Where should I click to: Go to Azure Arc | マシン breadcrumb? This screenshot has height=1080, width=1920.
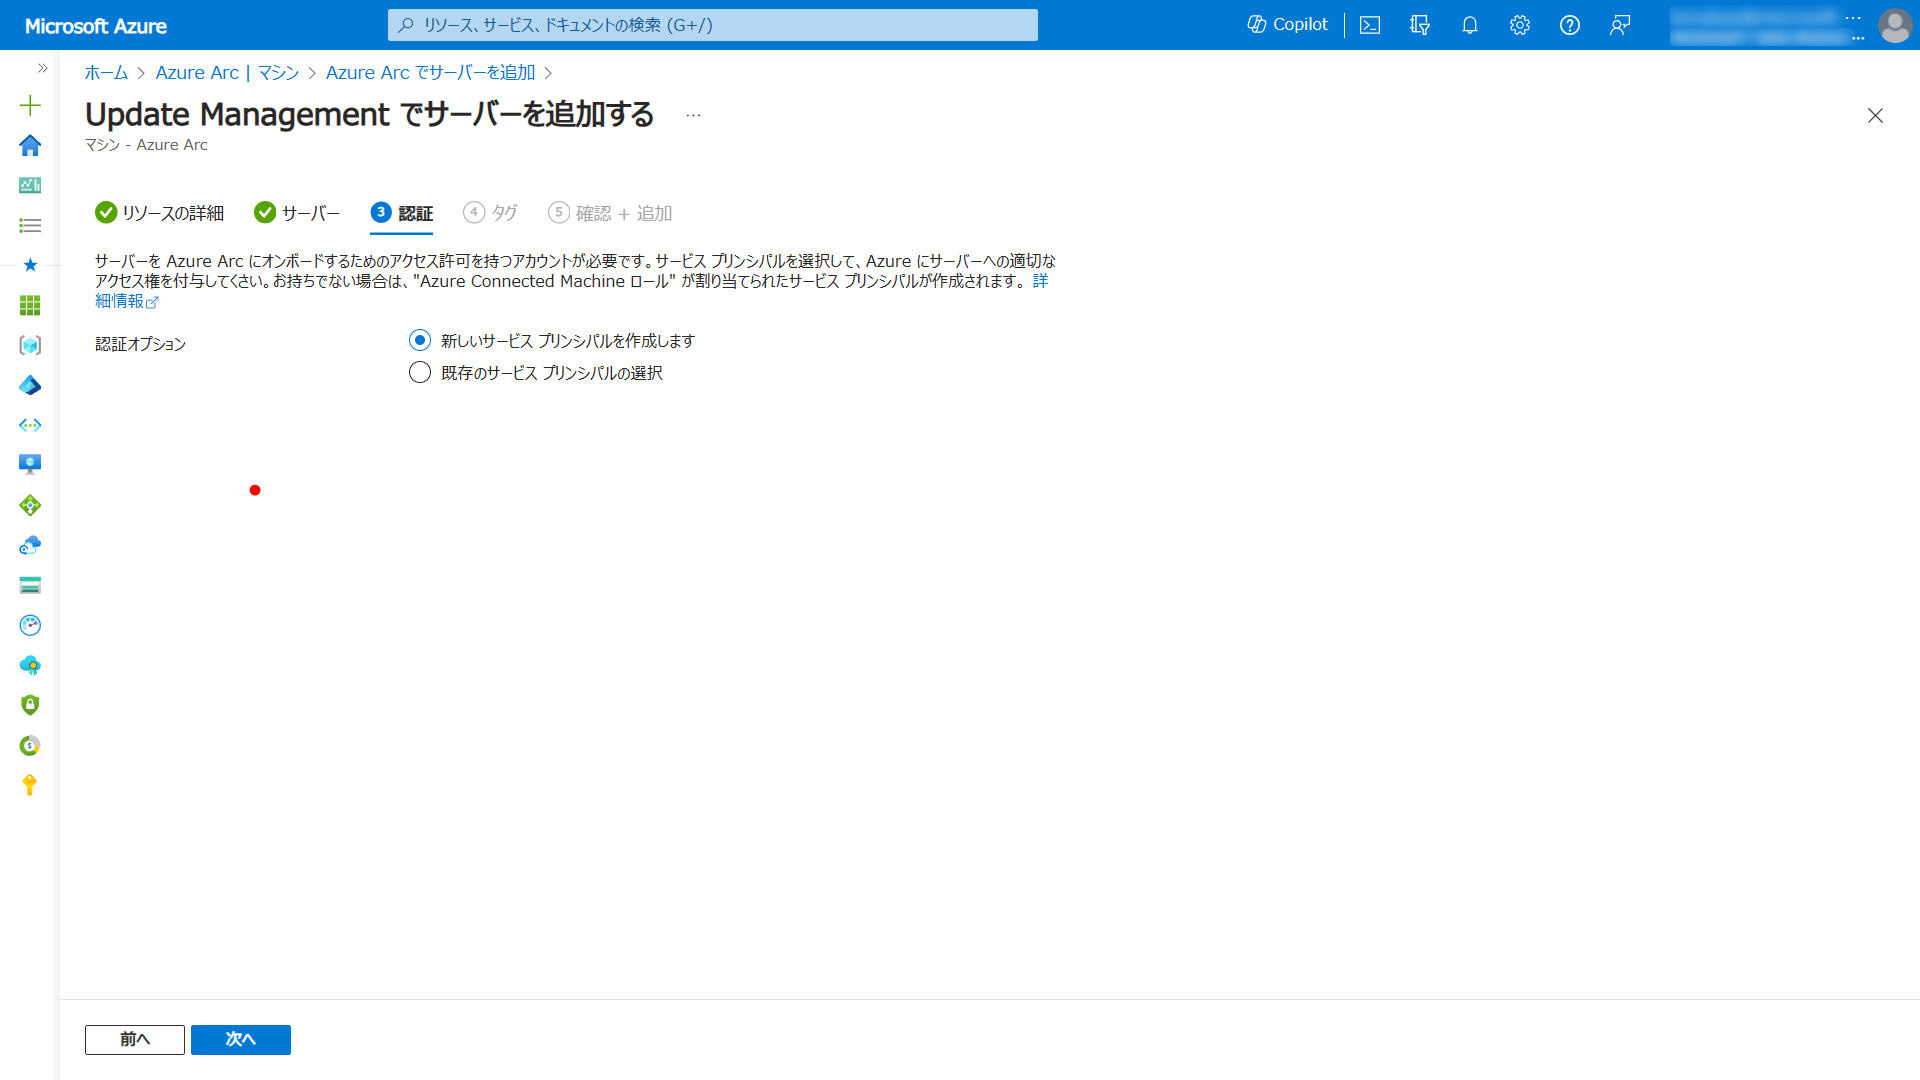coord(227,73)
